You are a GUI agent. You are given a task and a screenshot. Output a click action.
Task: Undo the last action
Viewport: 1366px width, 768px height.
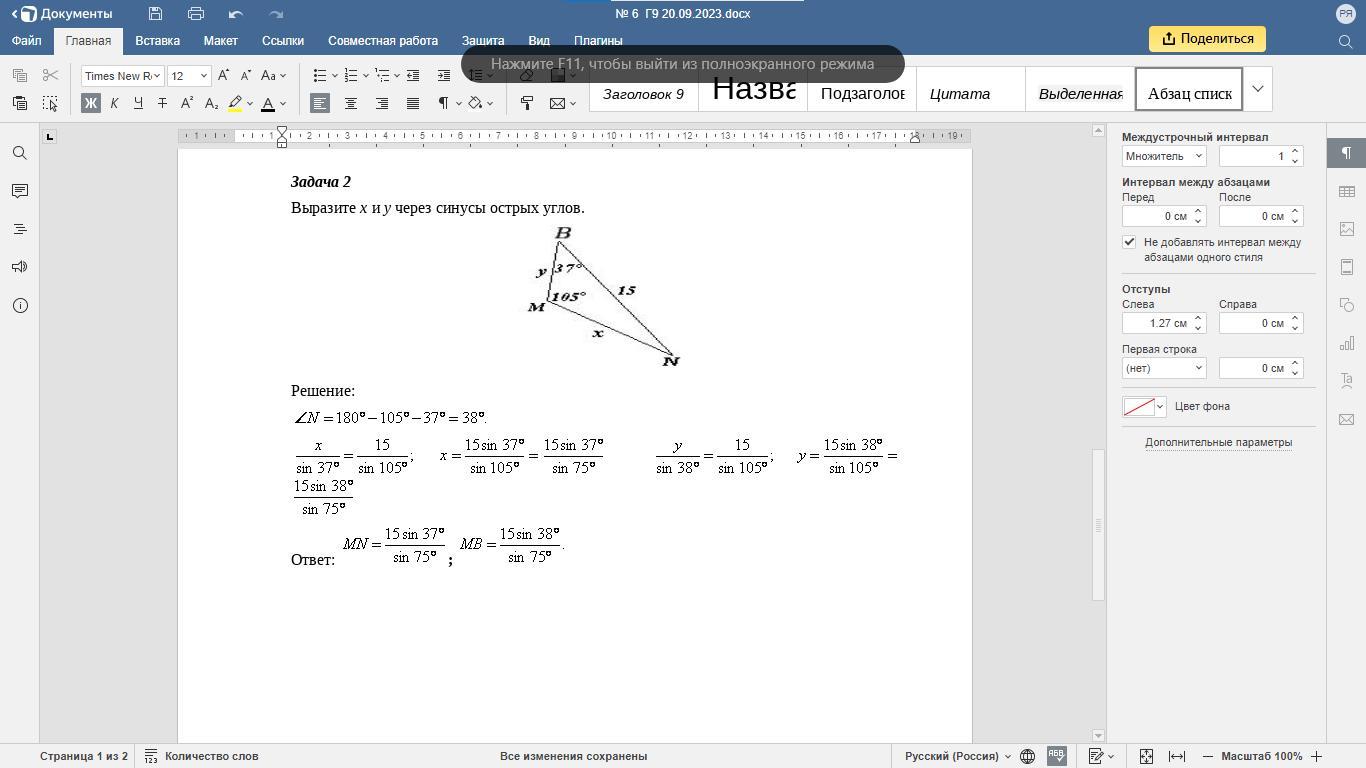[236, 14]
